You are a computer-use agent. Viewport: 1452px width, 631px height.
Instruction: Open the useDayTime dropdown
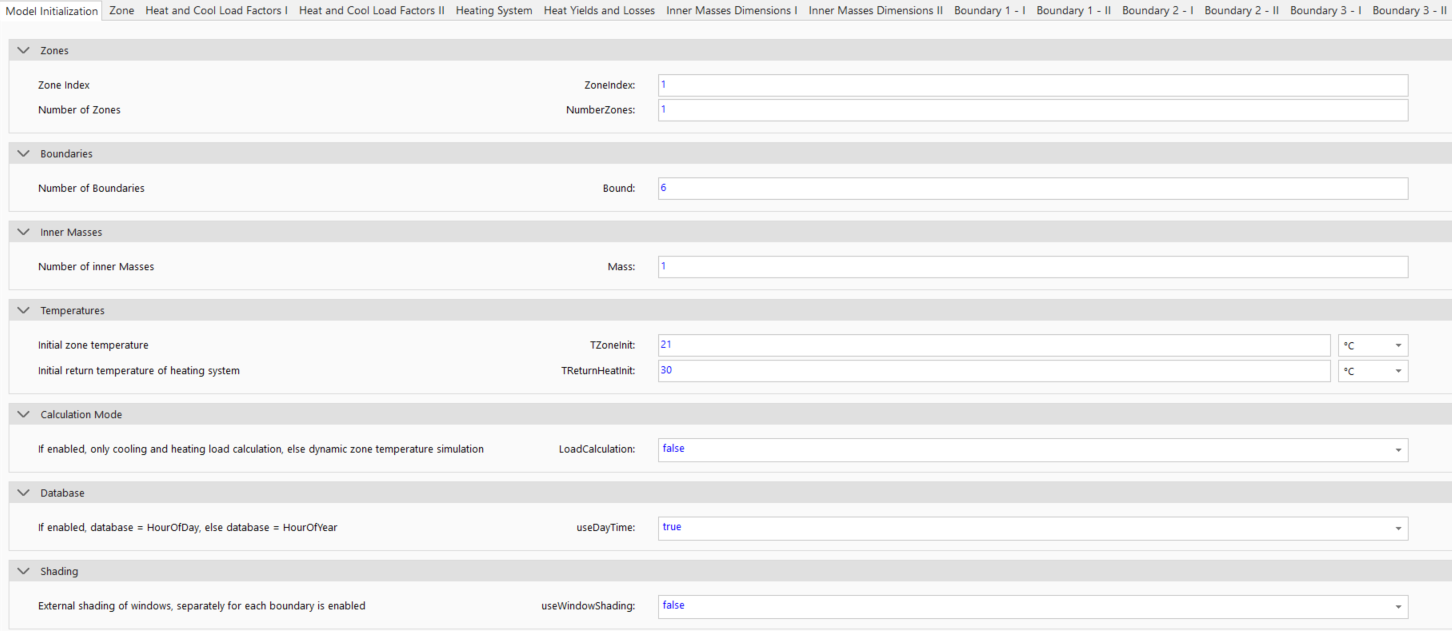tap(1033, 527)
